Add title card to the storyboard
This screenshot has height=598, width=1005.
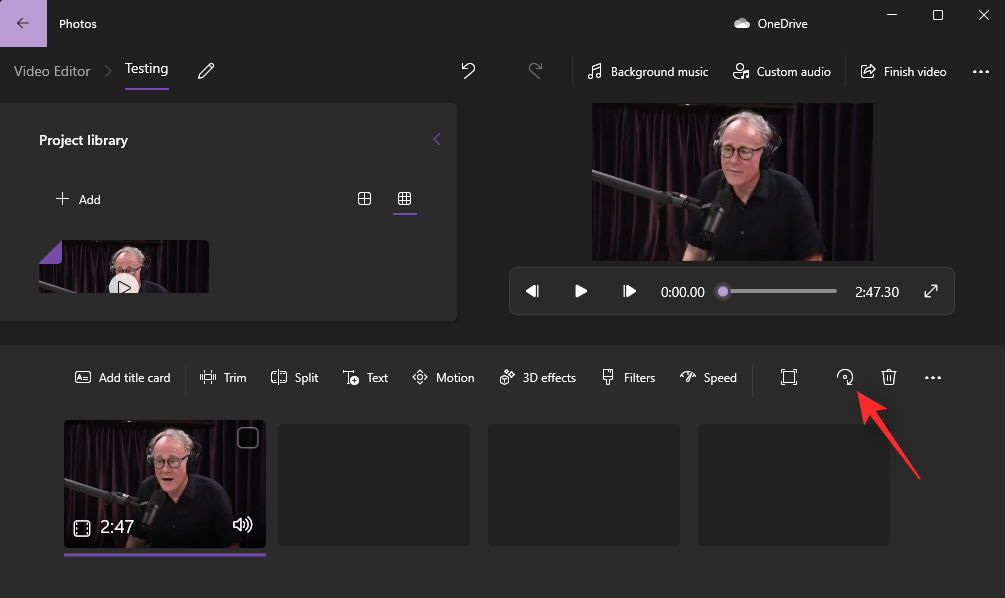click(x=122, y=378)
